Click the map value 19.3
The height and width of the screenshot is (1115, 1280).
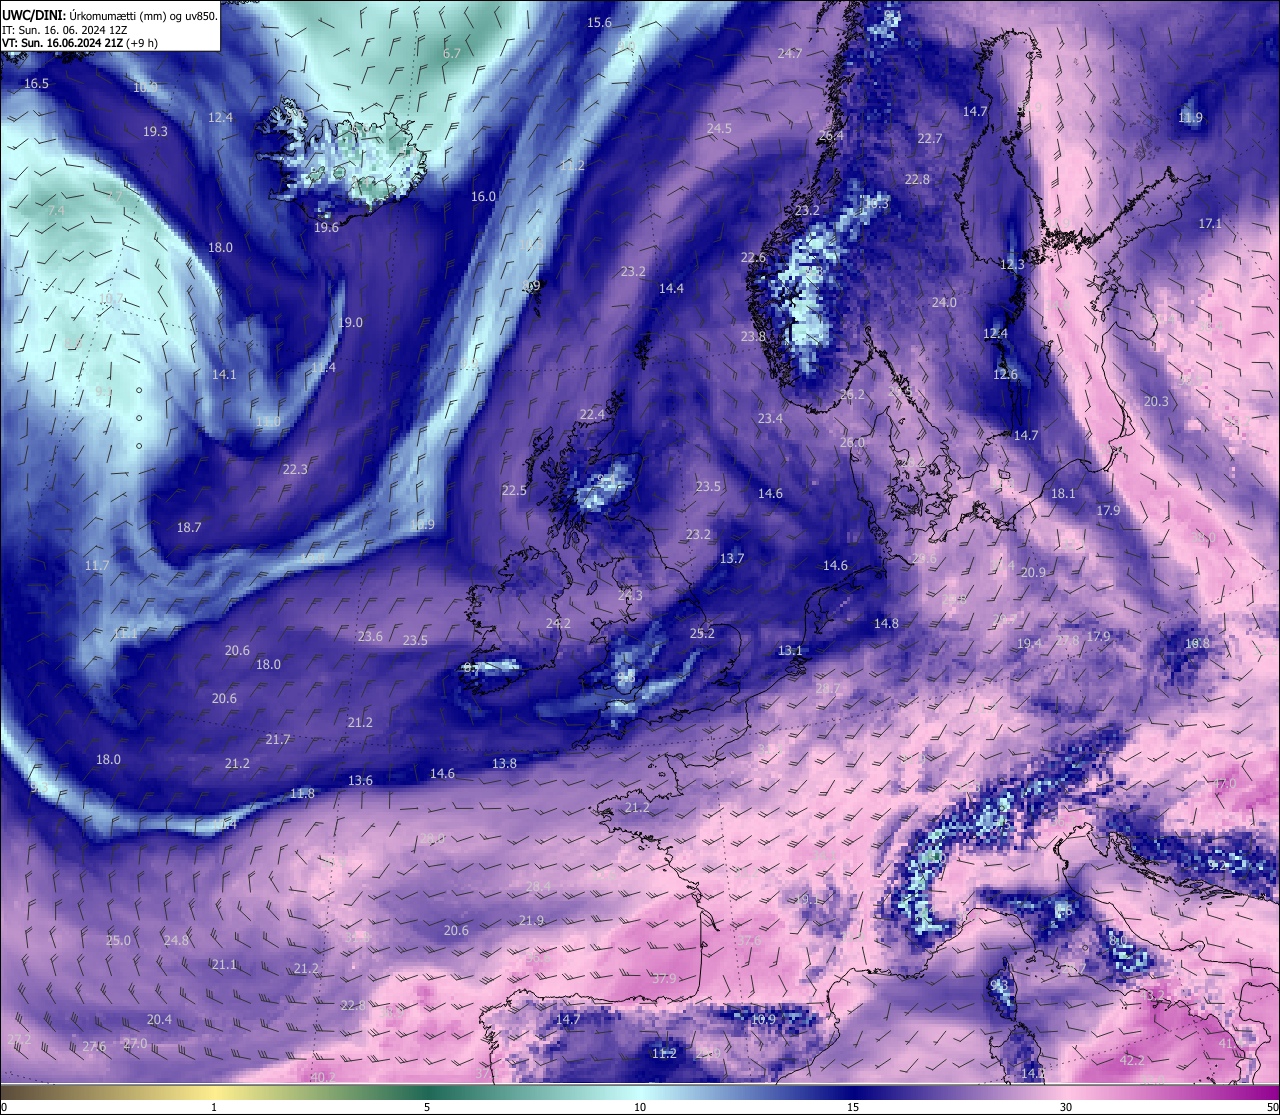click(155, 132)
